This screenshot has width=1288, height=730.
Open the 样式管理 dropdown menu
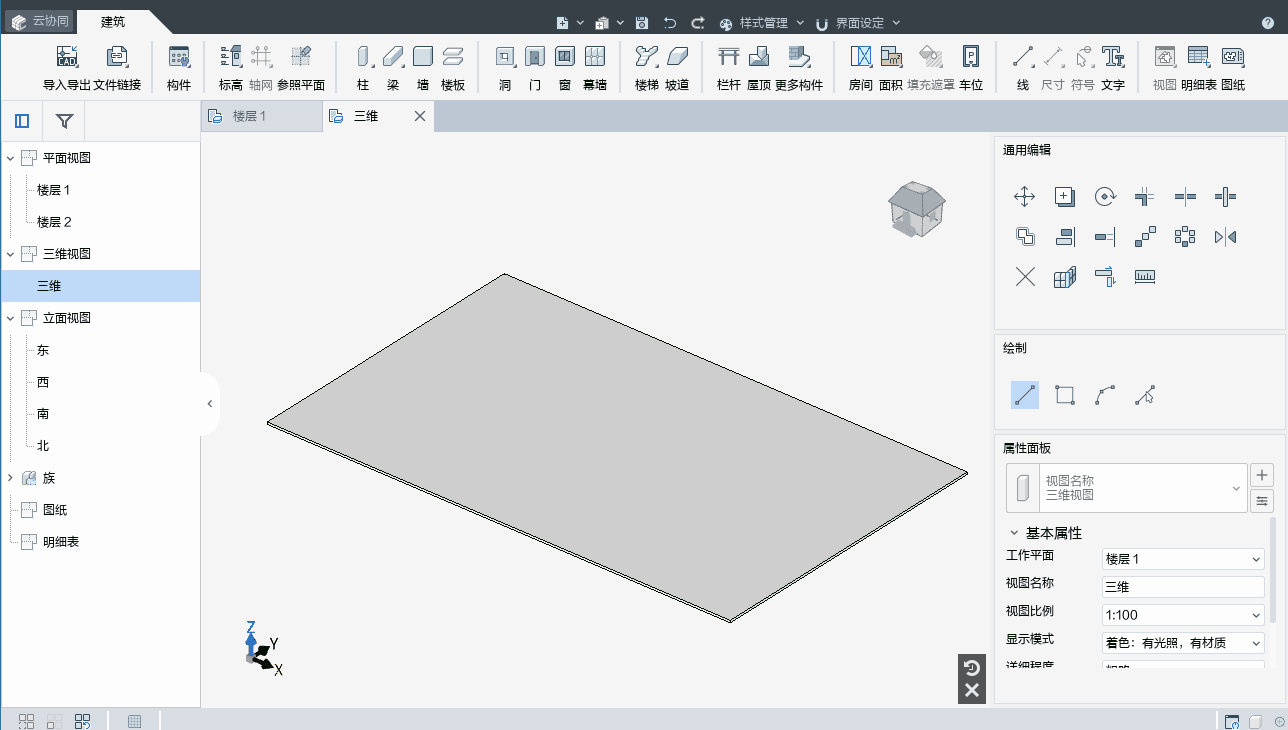click(x=762, y=23)
